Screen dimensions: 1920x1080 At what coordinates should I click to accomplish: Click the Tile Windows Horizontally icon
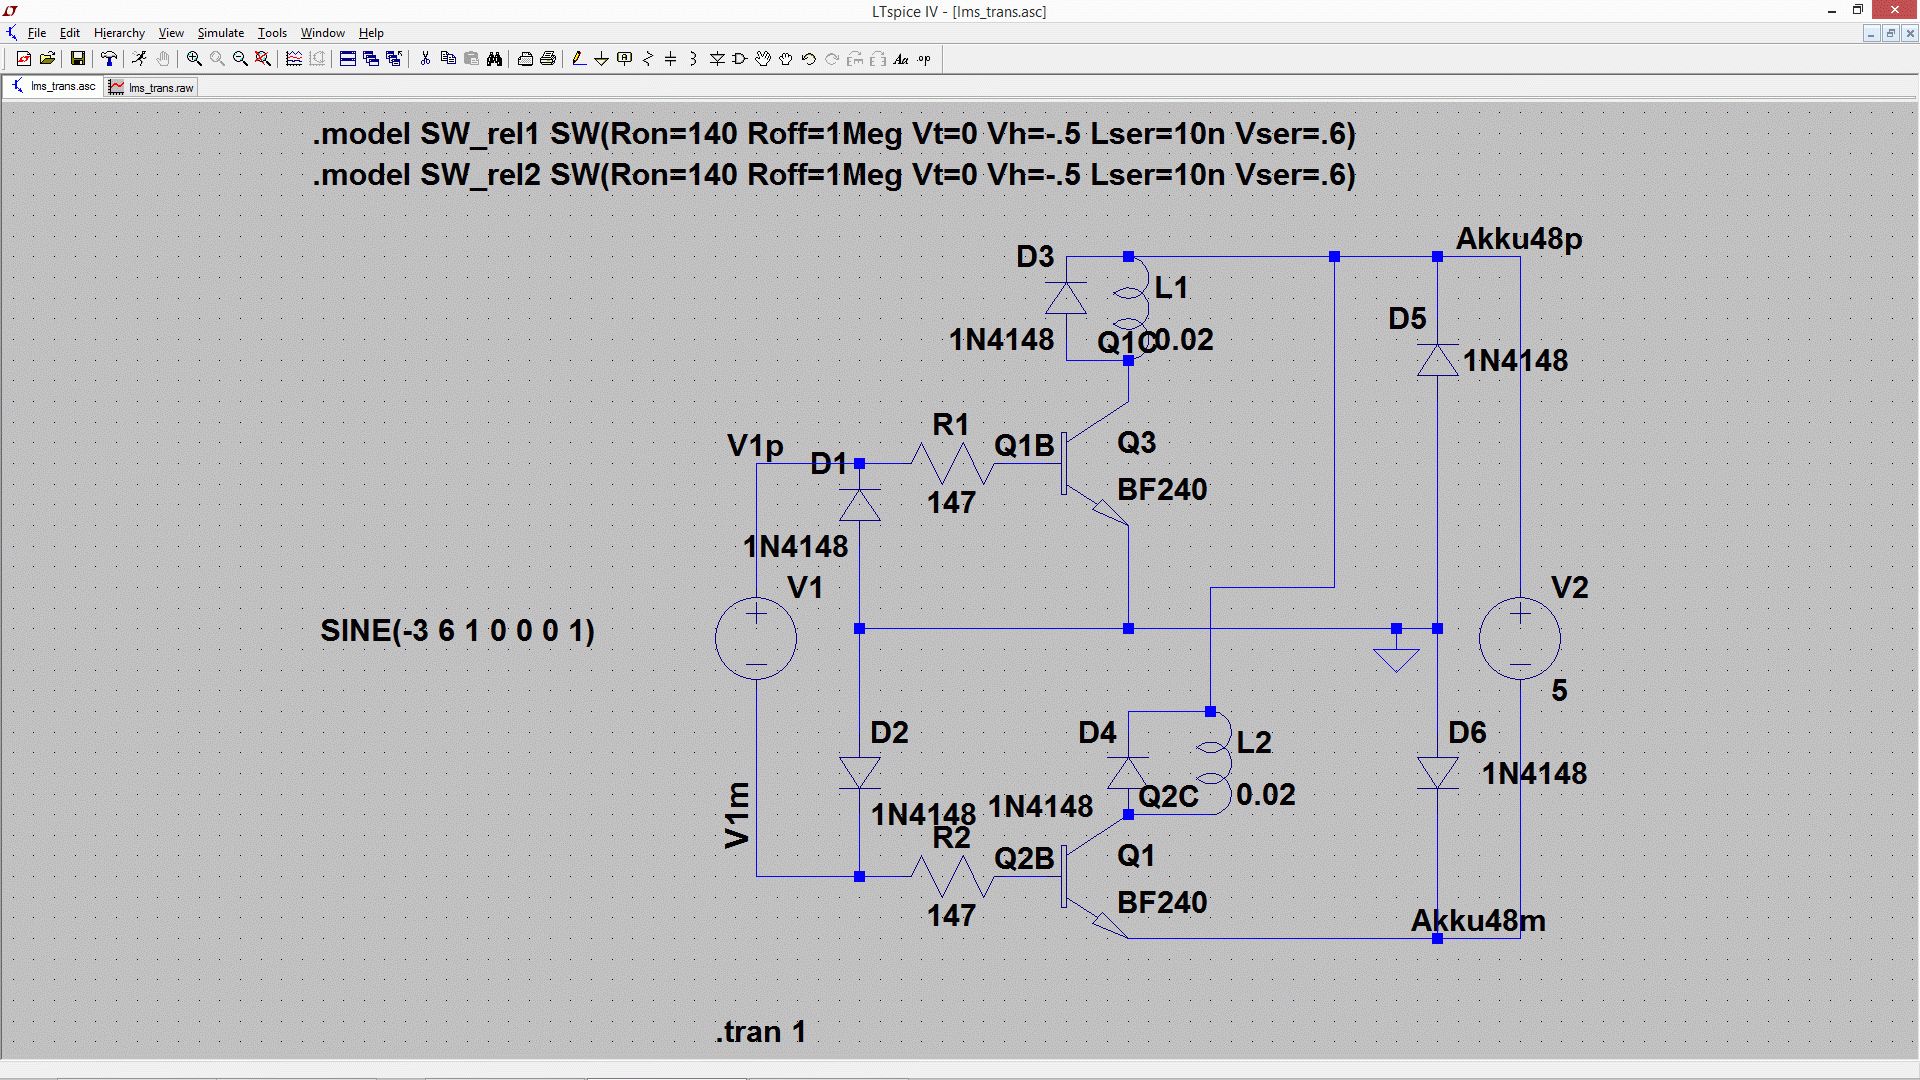347,59
